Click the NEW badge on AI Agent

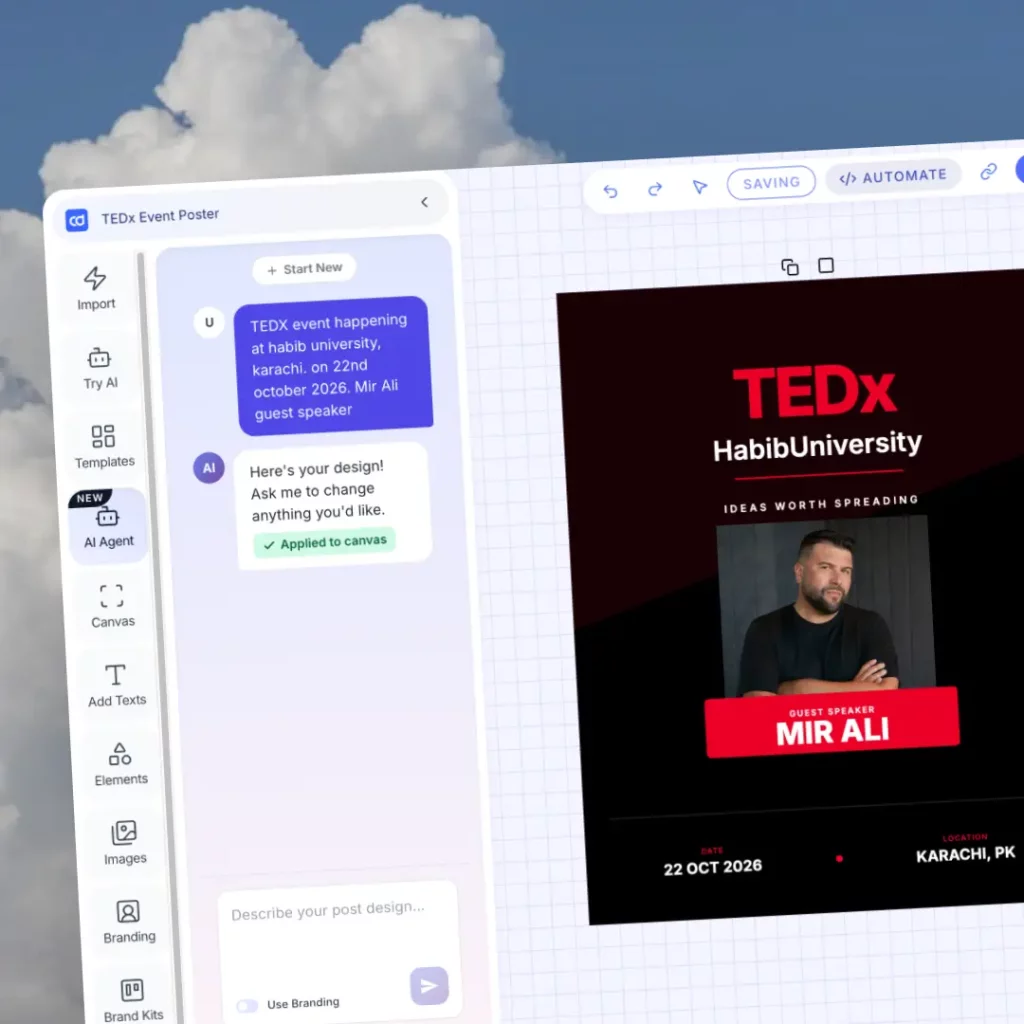pyautogui.click(x=89, y=498)
